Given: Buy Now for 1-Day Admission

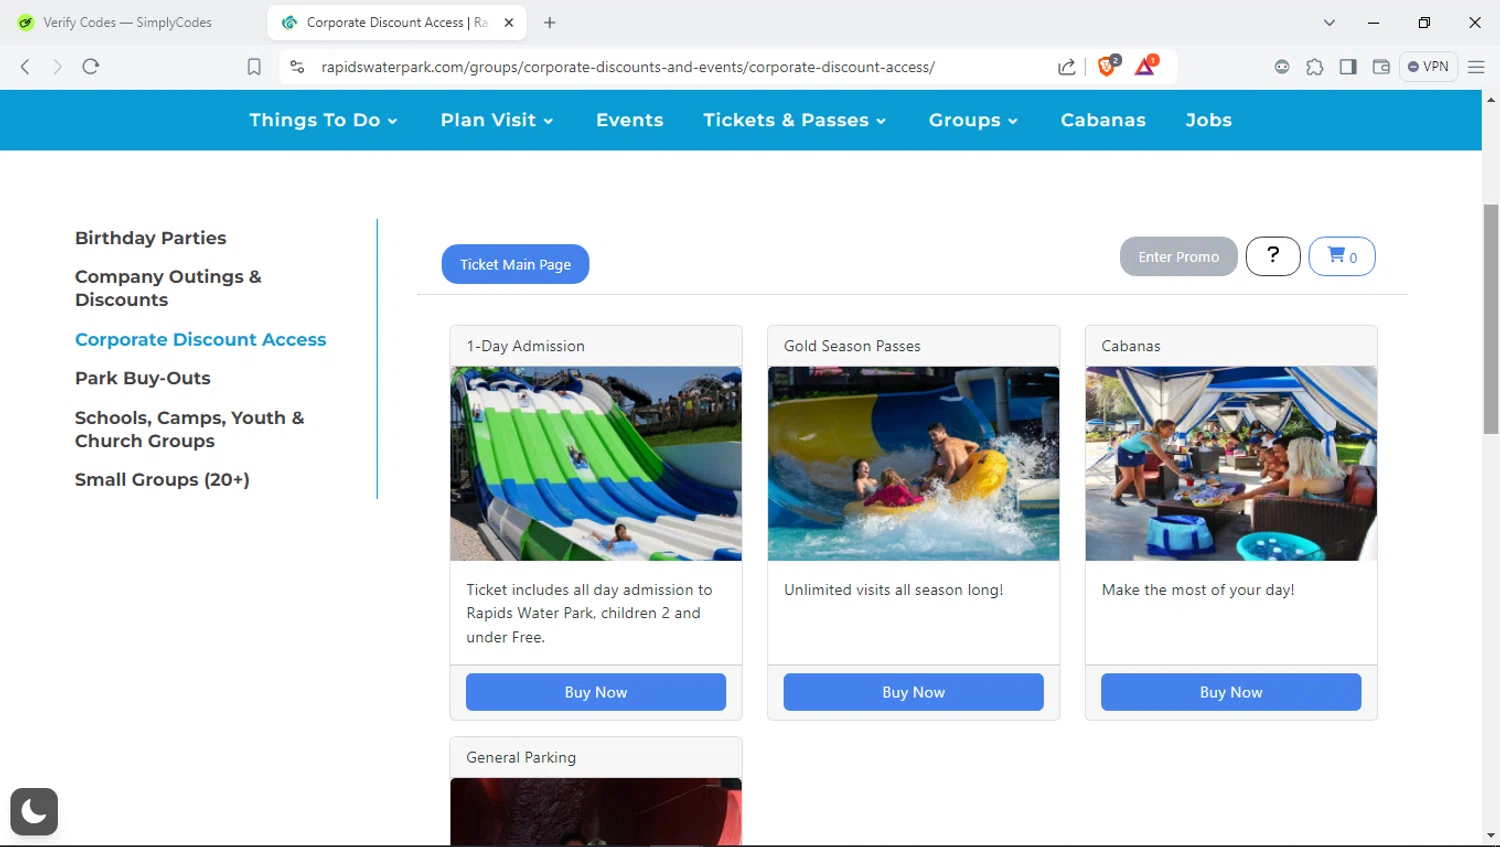Looking at the screenshot, I should [x=596, y=692].
